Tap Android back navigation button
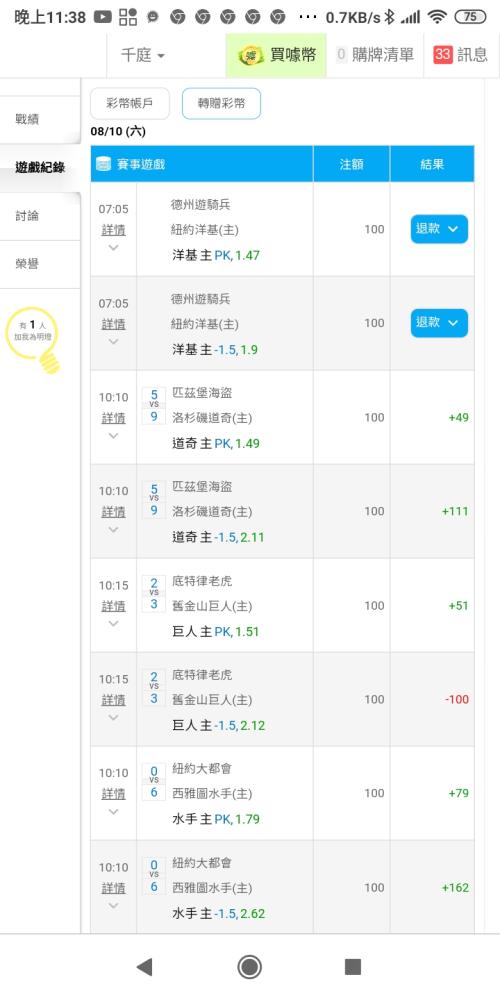Viewport: 500px width, 1000px height. 144,967
